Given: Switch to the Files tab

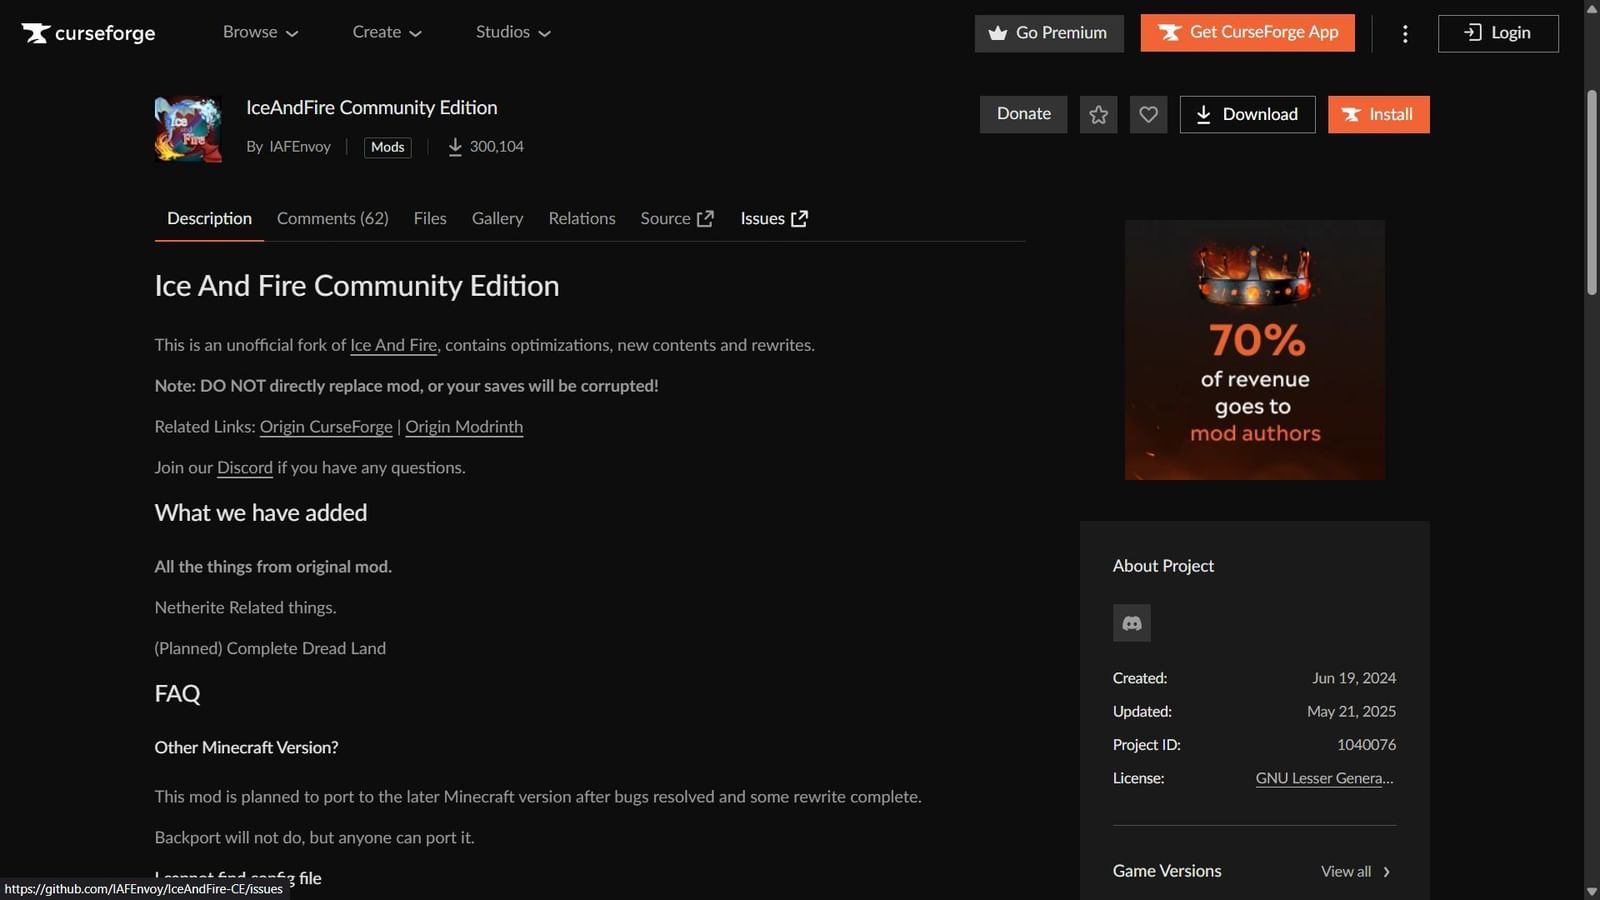Looking at the screenshot, I should pyautogui.click(x=430, y=218).
